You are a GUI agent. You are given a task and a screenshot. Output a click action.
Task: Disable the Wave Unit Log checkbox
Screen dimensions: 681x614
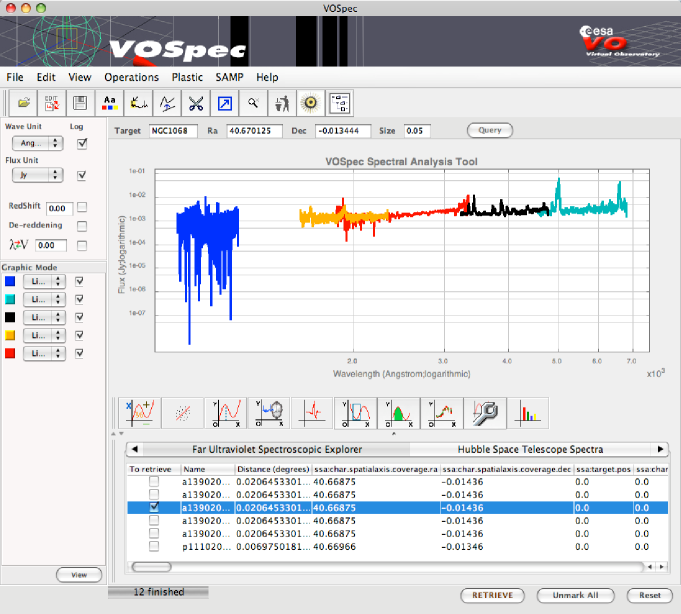click(82, 143)
